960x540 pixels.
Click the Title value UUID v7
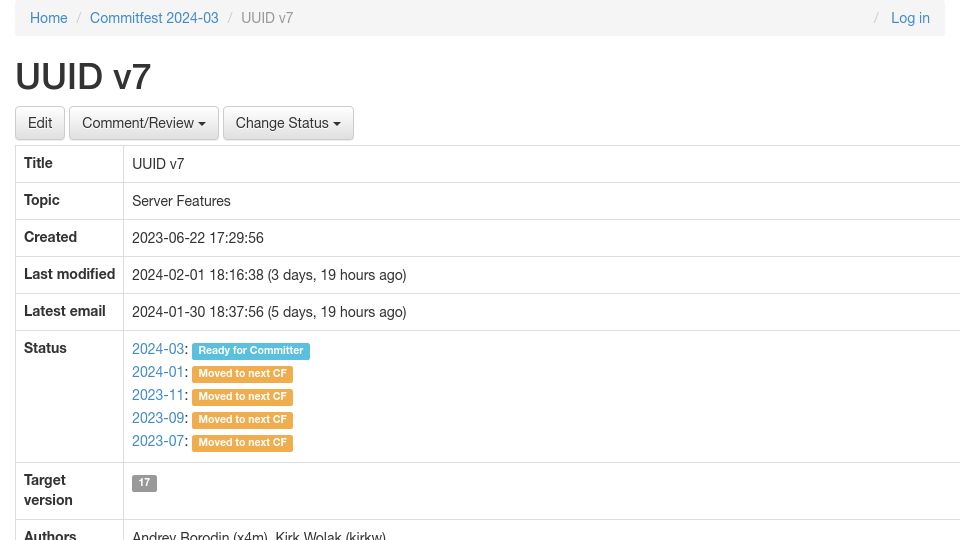[158, 164]
